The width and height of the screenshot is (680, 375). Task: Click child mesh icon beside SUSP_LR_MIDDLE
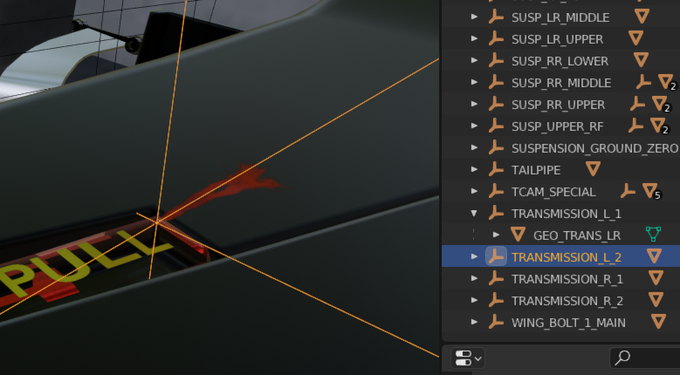(x=642, y=16)
